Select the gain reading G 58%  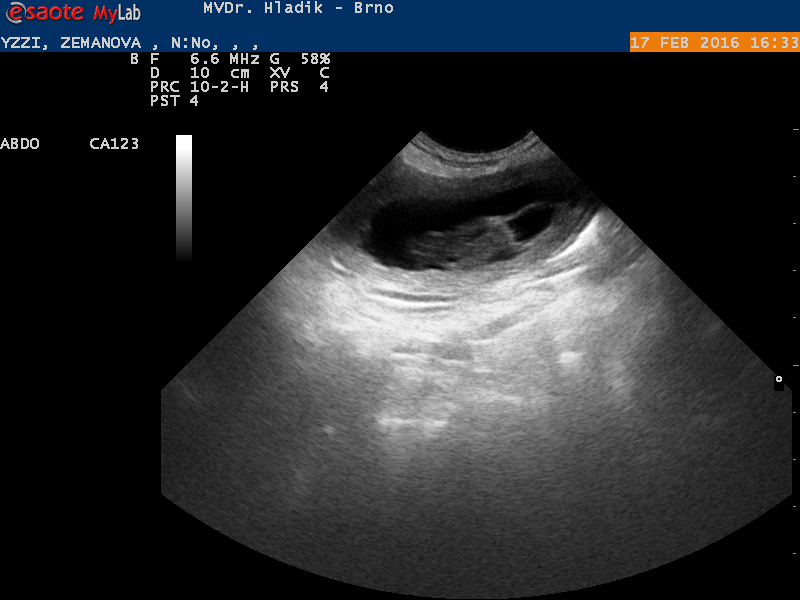300,59
